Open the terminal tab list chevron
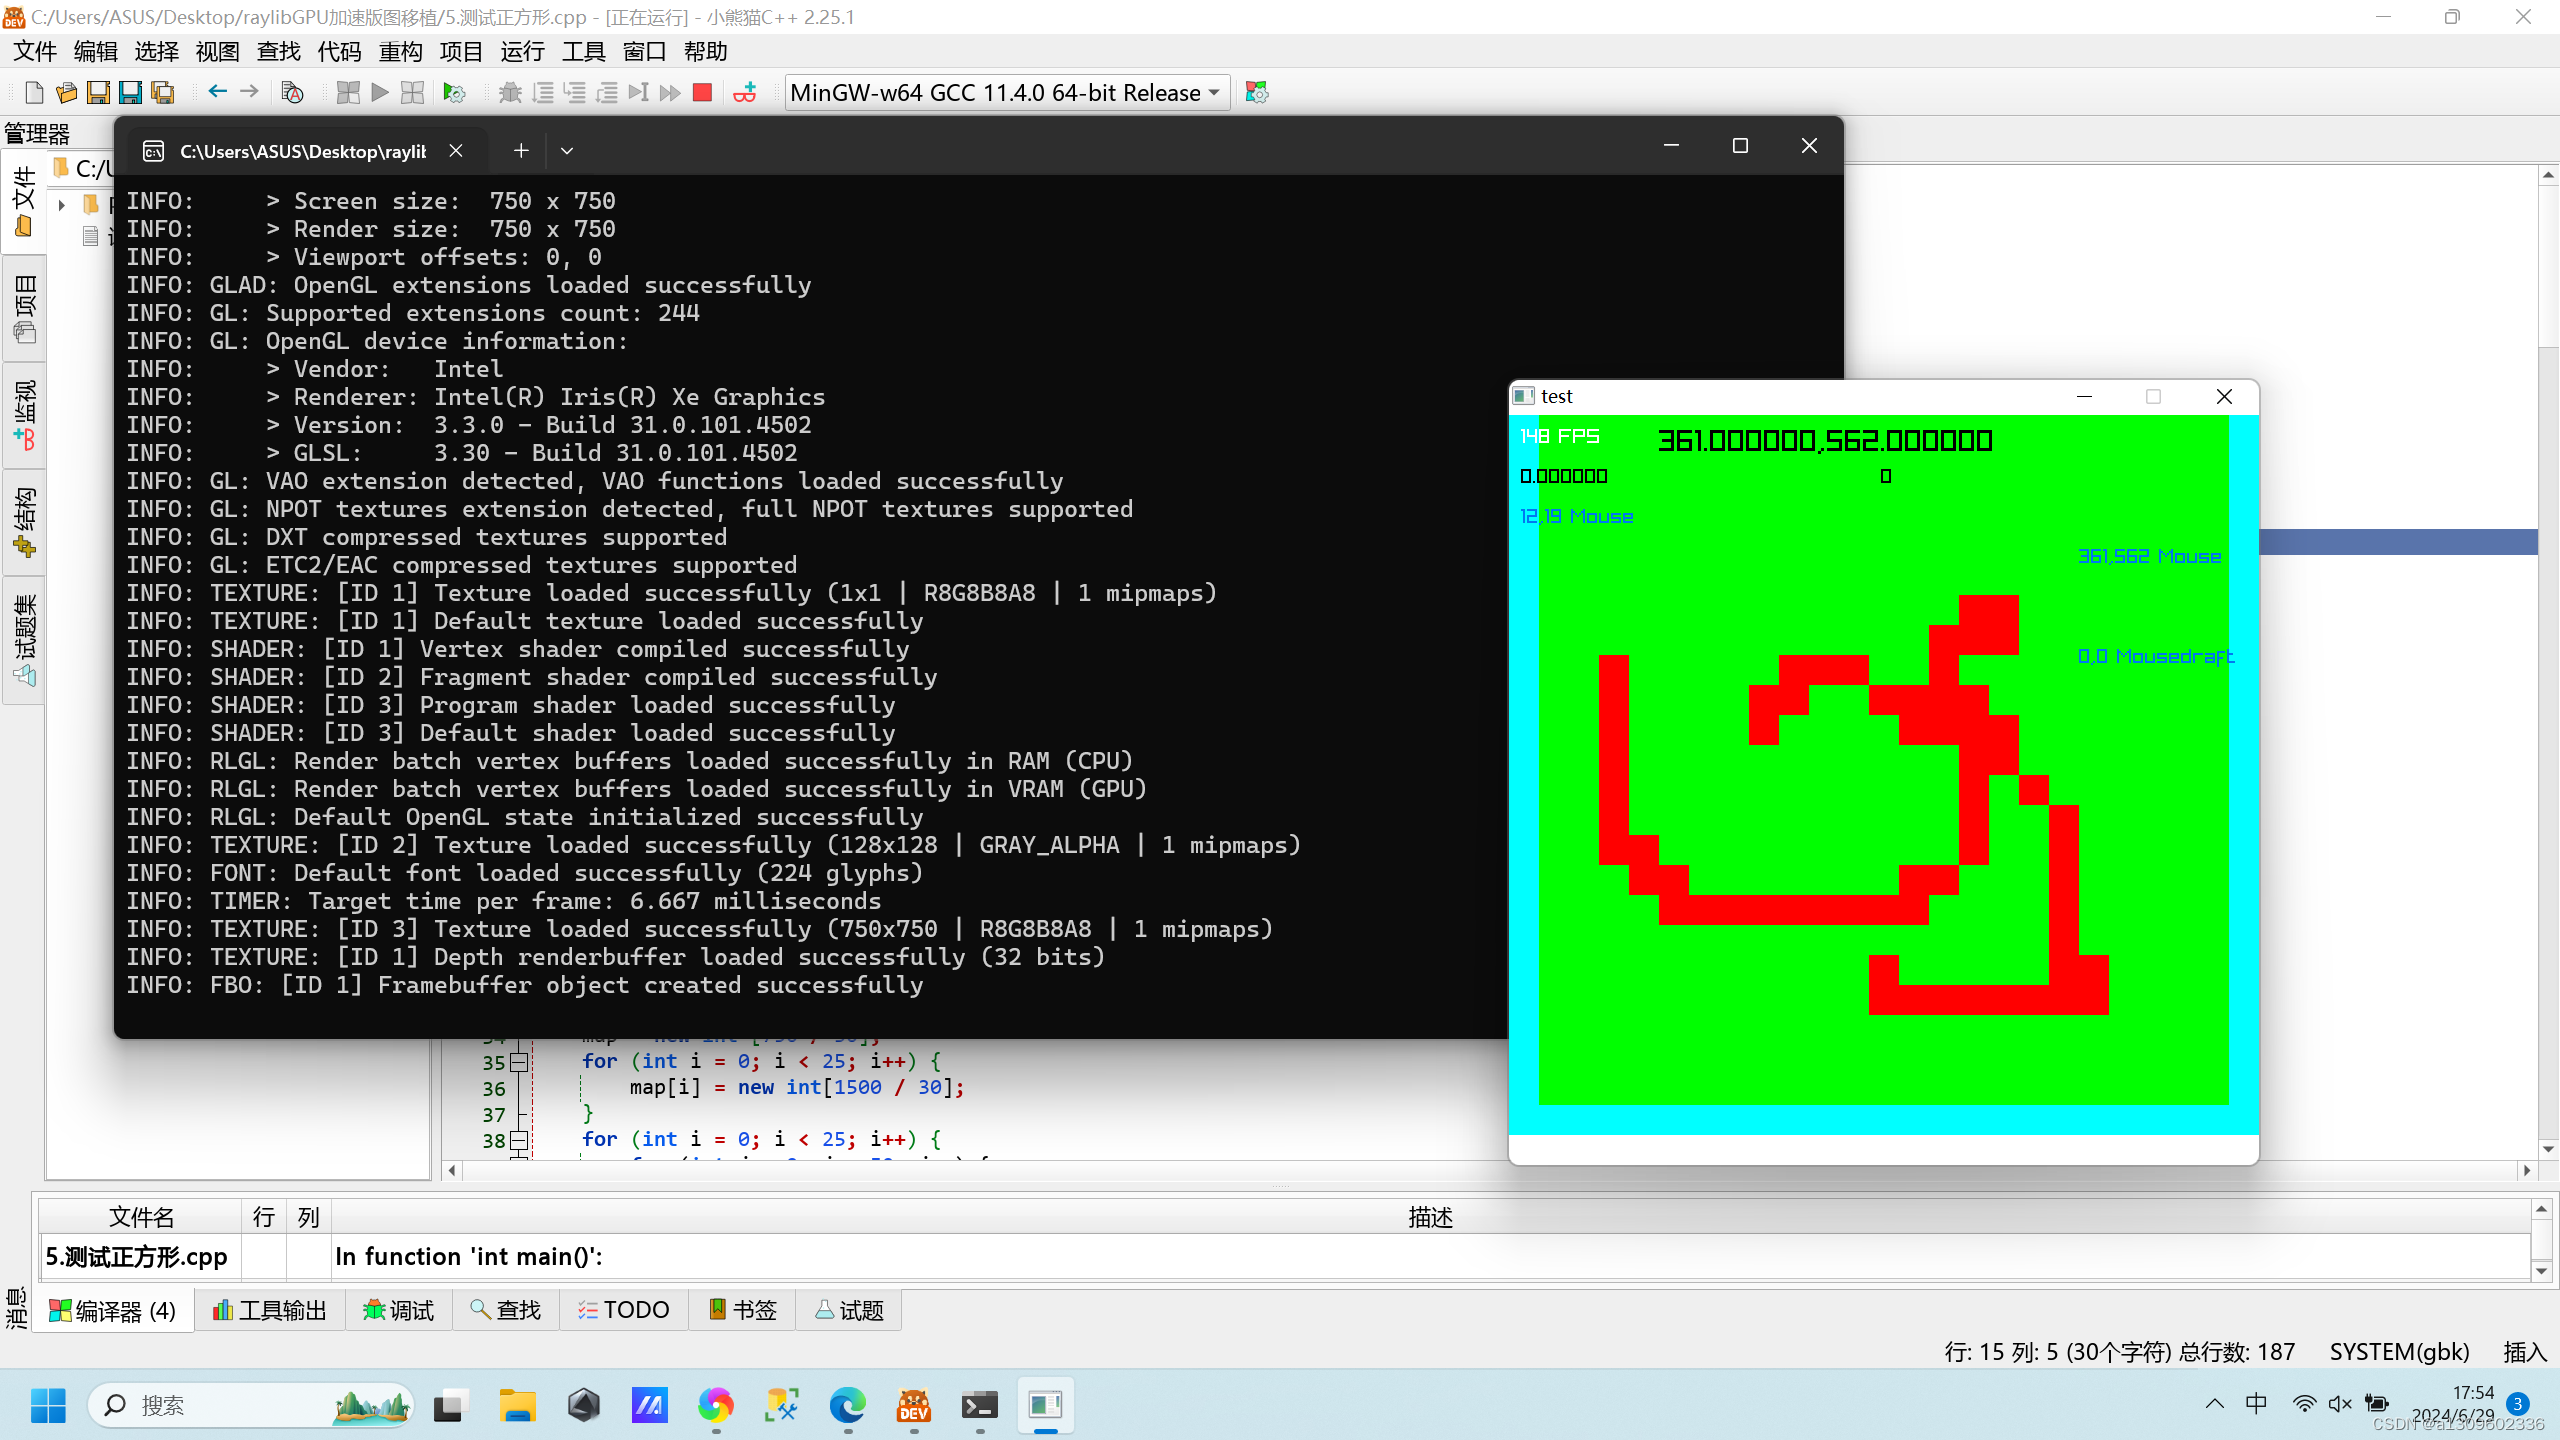2560x1440 pixels. pos(567,150)
